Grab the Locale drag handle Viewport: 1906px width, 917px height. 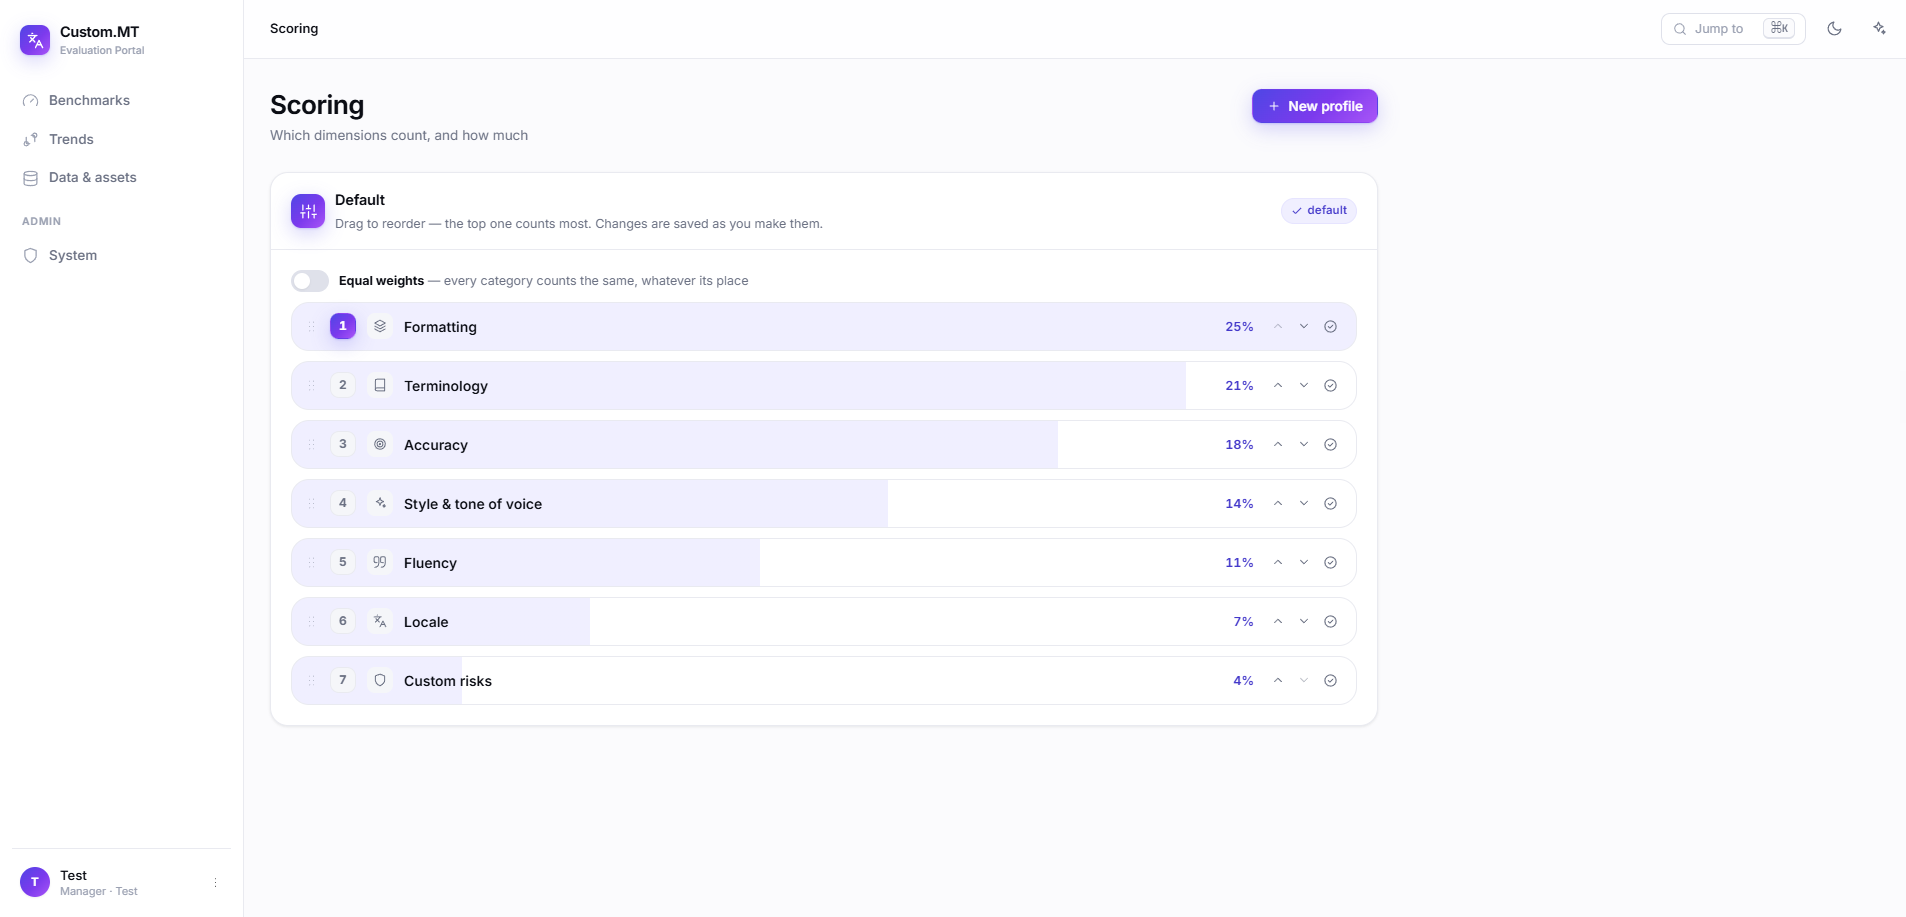[311, 621]
